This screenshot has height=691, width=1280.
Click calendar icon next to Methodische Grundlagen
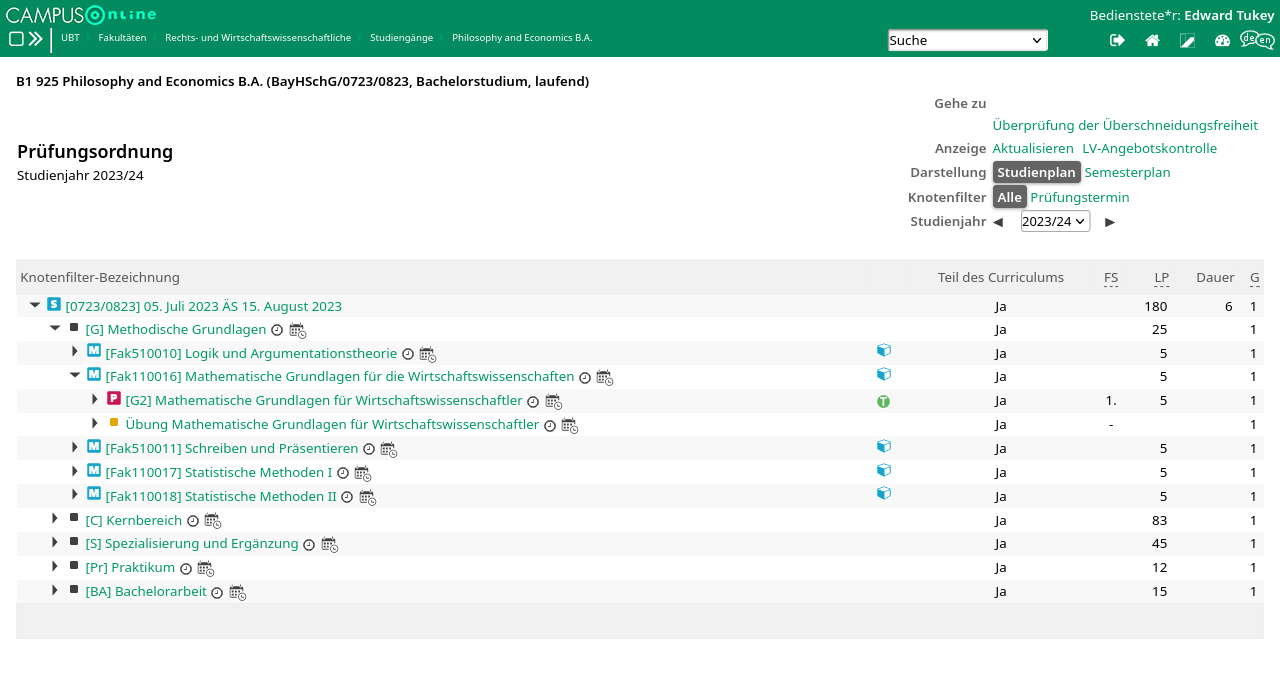pos(297,330)
